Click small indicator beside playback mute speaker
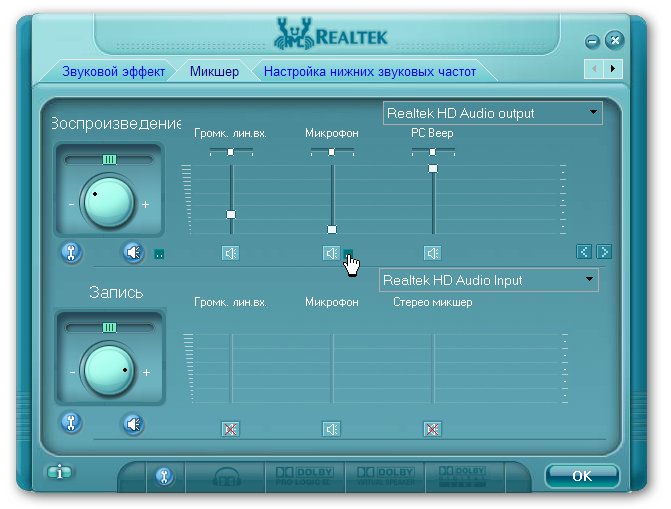This screenshot has height=509, width=671. click(x=159, y=254)
